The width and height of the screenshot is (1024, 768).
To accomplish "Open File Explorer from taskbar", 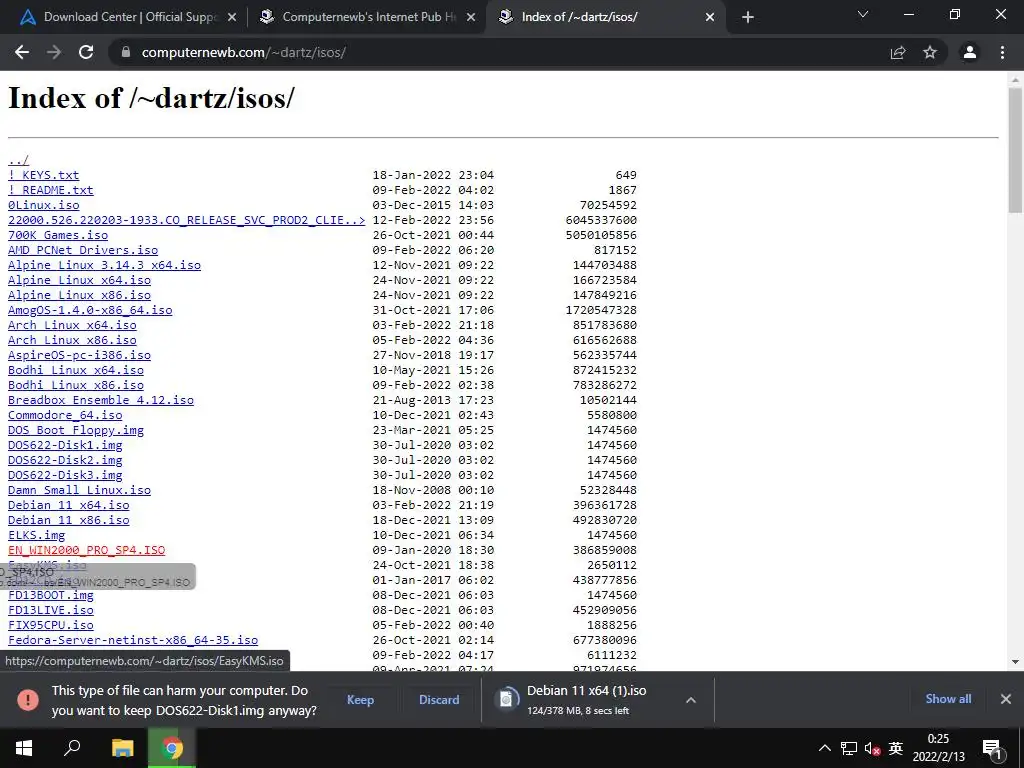I will (x=122, y=748).
